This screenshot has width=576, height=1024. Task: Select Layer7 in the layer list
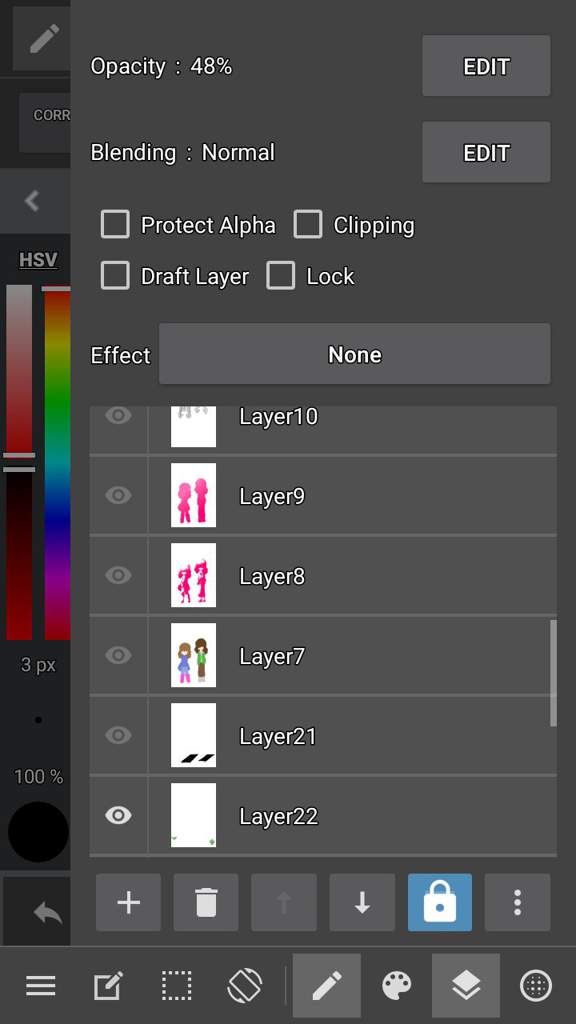pyautogui.click(x=323, y=655)
